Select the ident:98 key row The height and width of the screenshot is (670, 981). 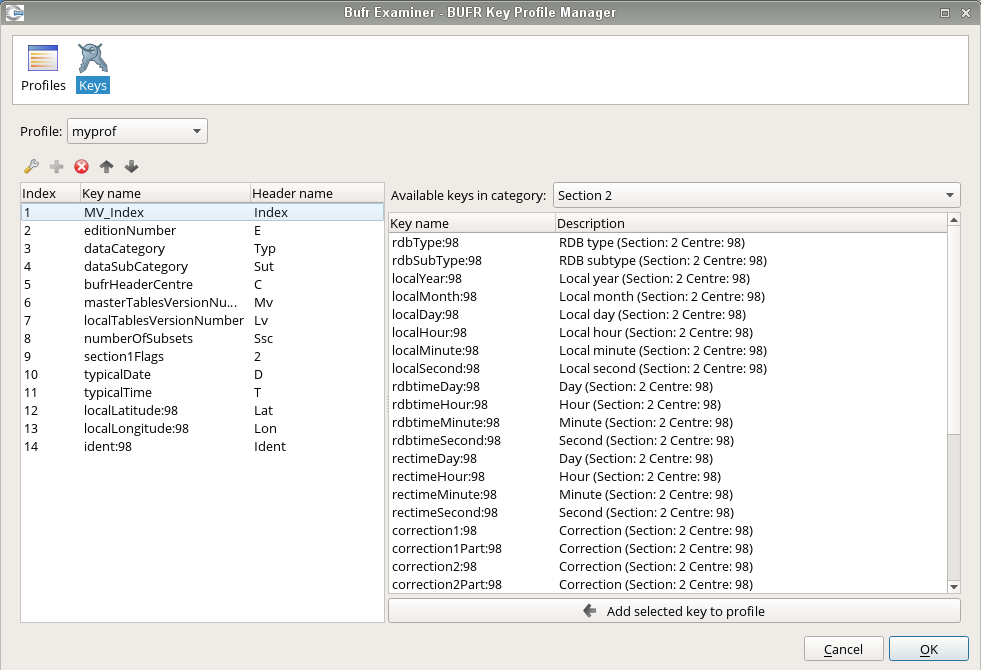click(202, 447)
